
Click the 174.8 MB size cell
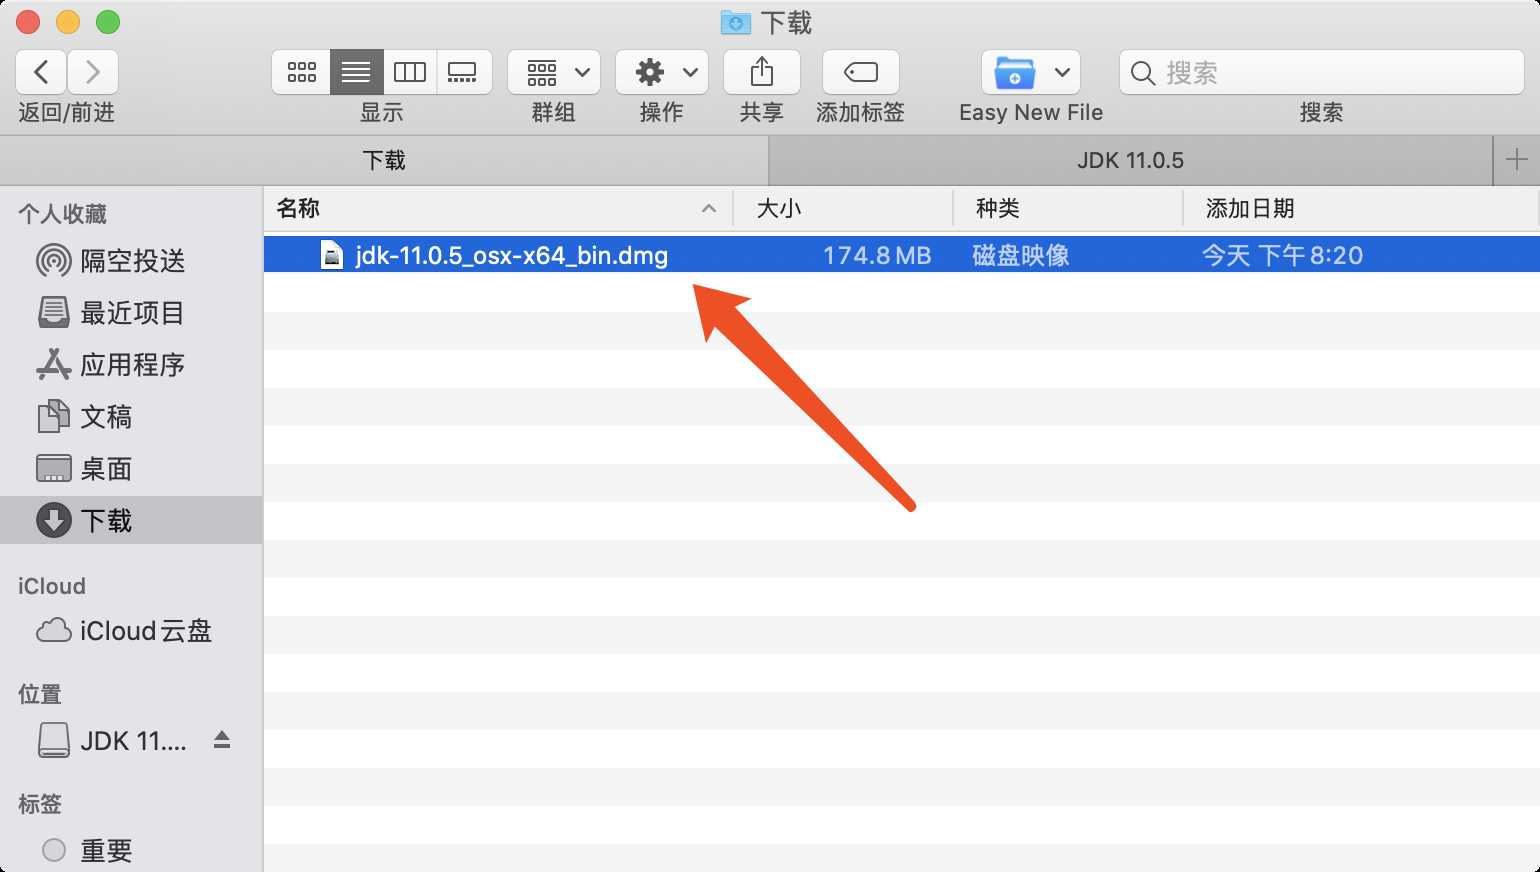[877, 255]
